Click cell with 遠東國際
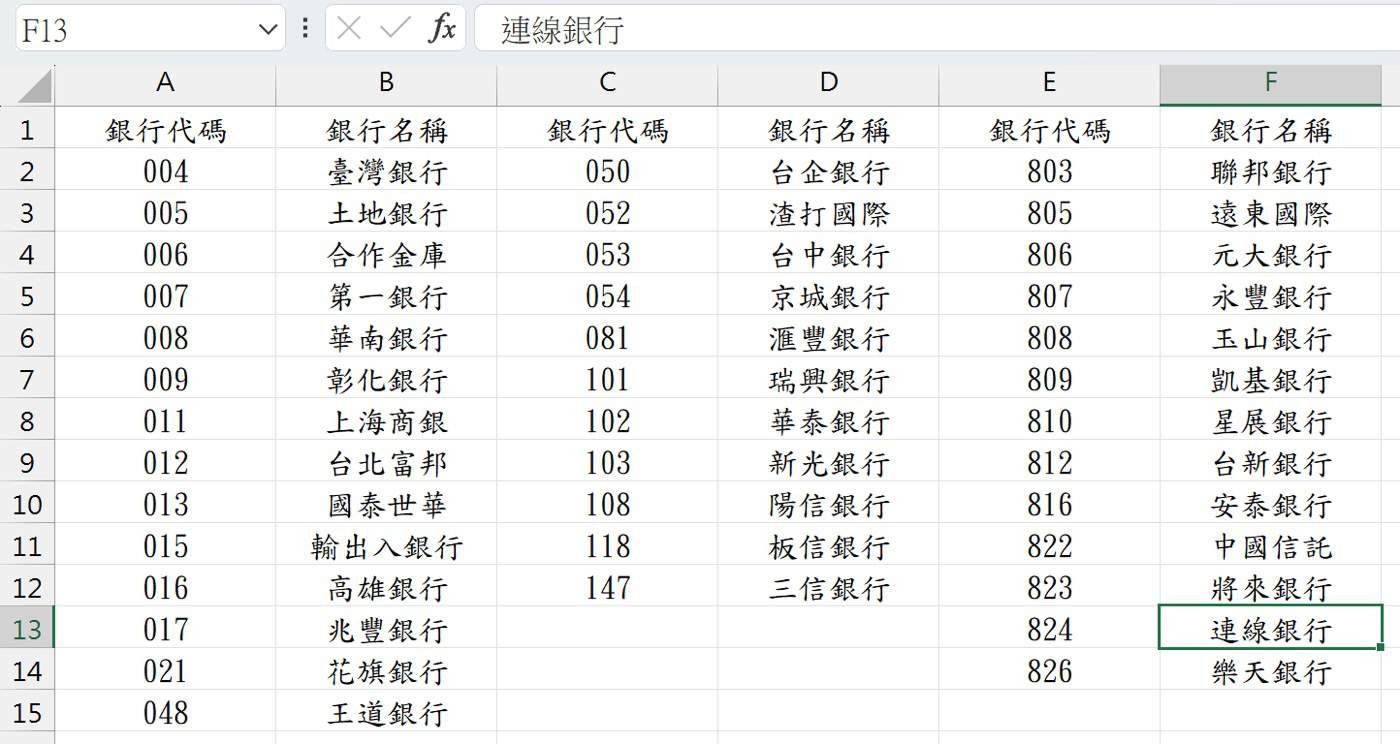The width and height of the screenshot is (1400, 744). coord(1270,213)
